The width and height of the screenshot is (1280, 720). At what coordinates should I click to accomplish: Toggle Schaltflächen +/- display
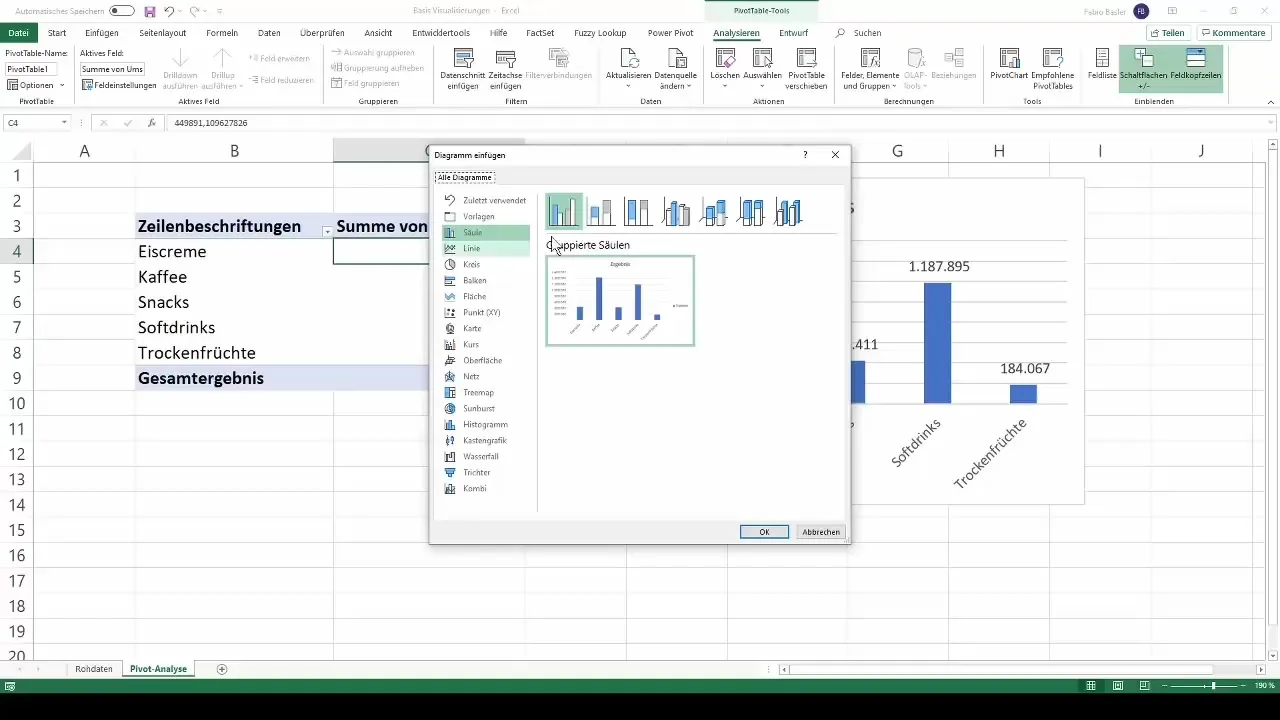1143,69
